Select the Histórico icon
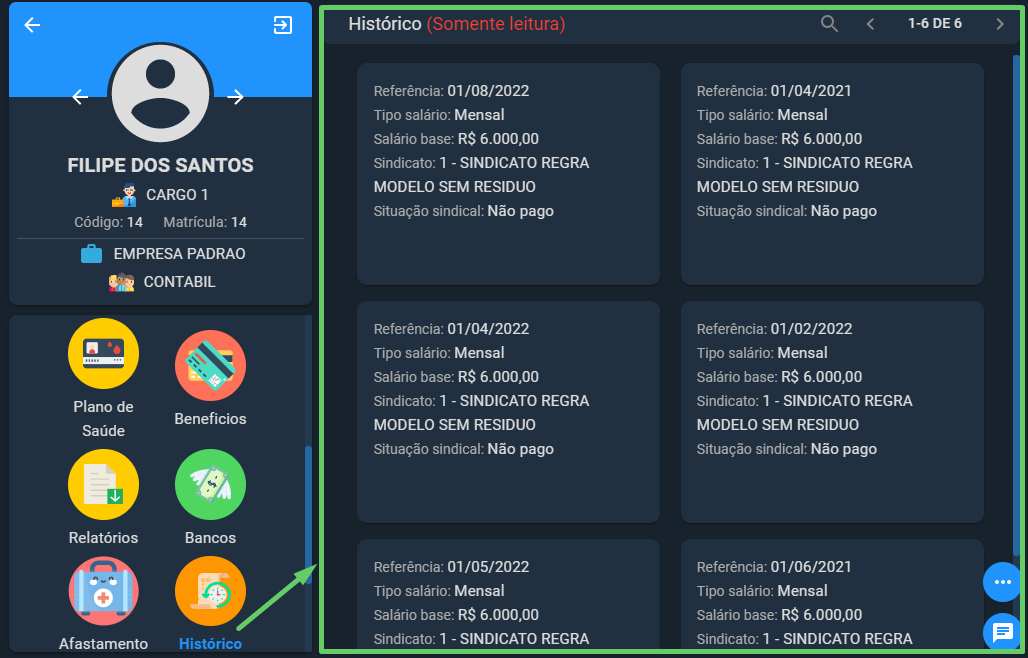 coord(210,592)
